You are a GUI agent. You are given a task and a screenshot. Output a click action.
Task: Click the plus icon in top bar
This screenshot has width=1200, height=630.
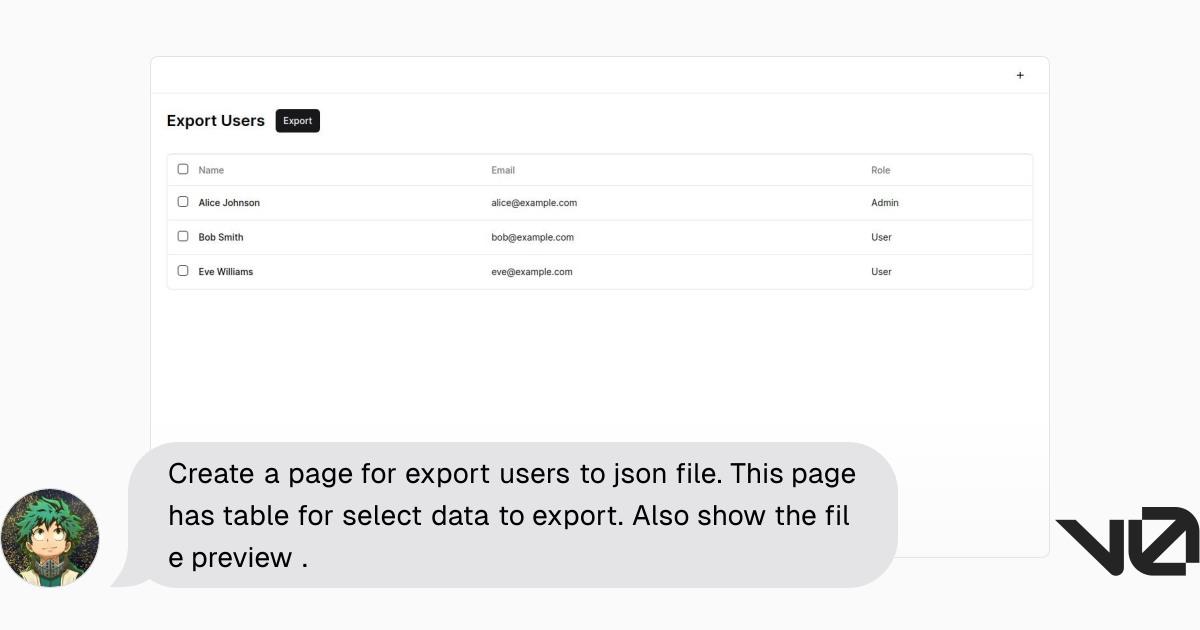(1020, 75)
